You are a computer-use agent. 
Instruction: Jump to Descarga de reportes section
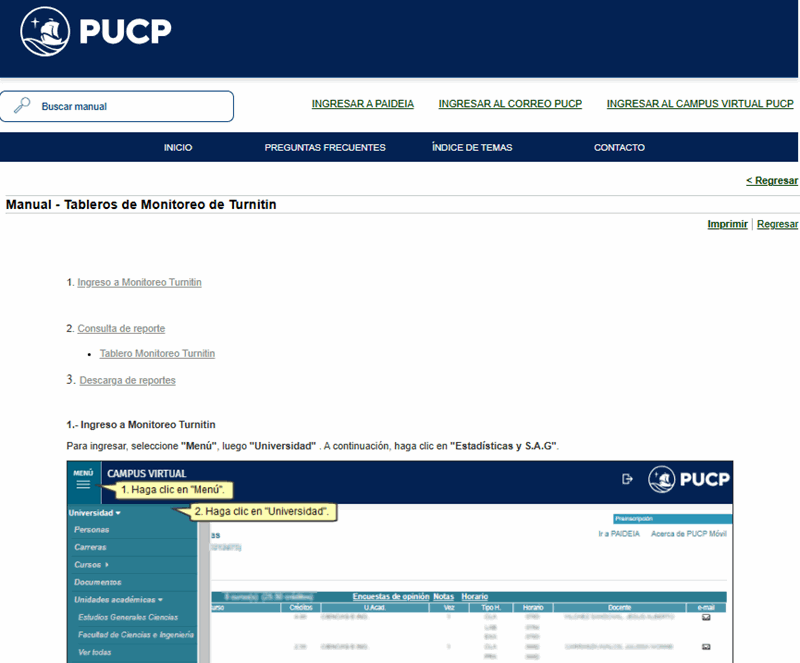click(x=127, y=380)
